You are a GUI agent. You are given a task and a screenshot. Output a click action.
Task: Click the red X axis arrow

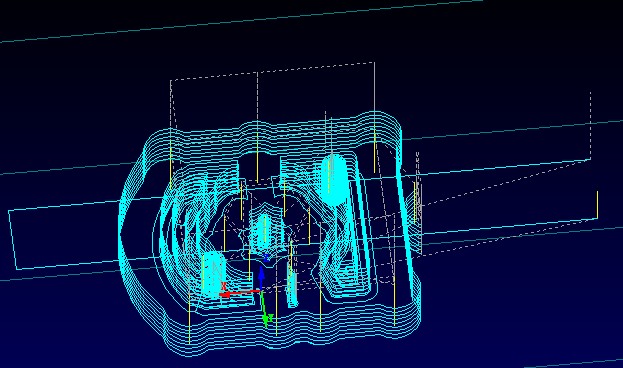click(240, 293)
